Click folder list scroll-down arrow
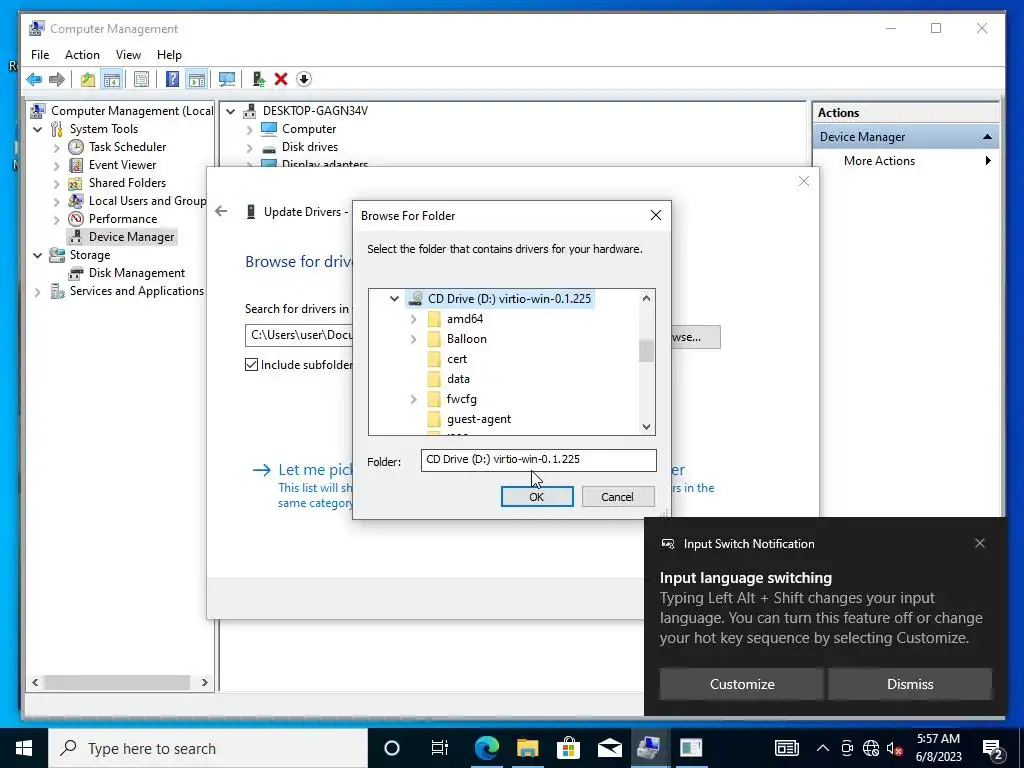This screenshot has height=768, width=1024. click(x=646, y=427)
